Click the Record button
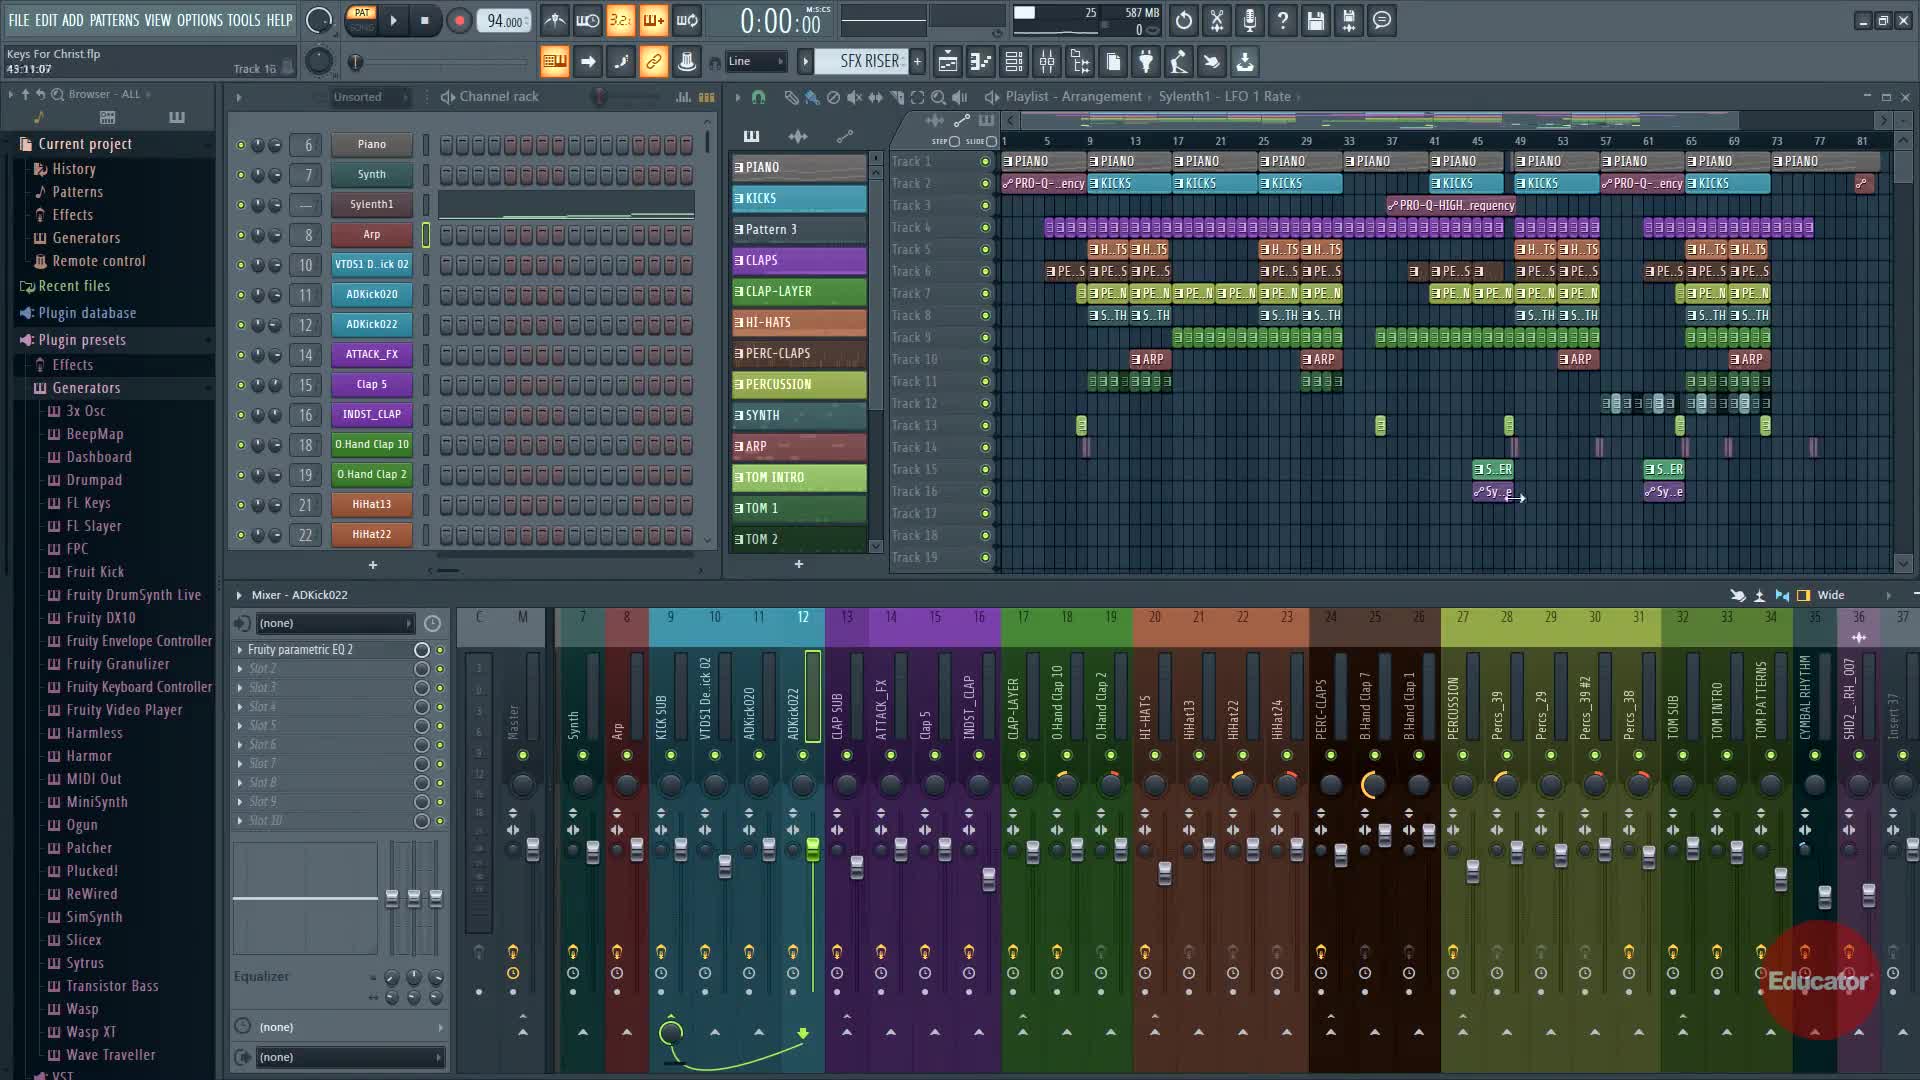1920x1080 pixels. tap(459, 21)
